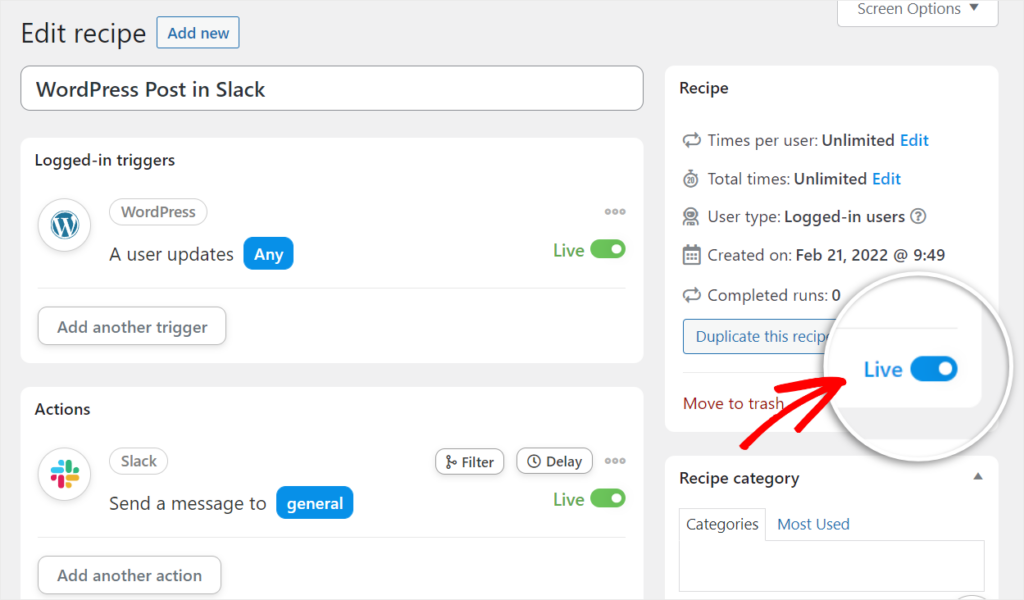Screen dimensions: 1024x600
Task: Collapse the Recipe category panel
Action: pyautogui.click(x=978, y=477)
